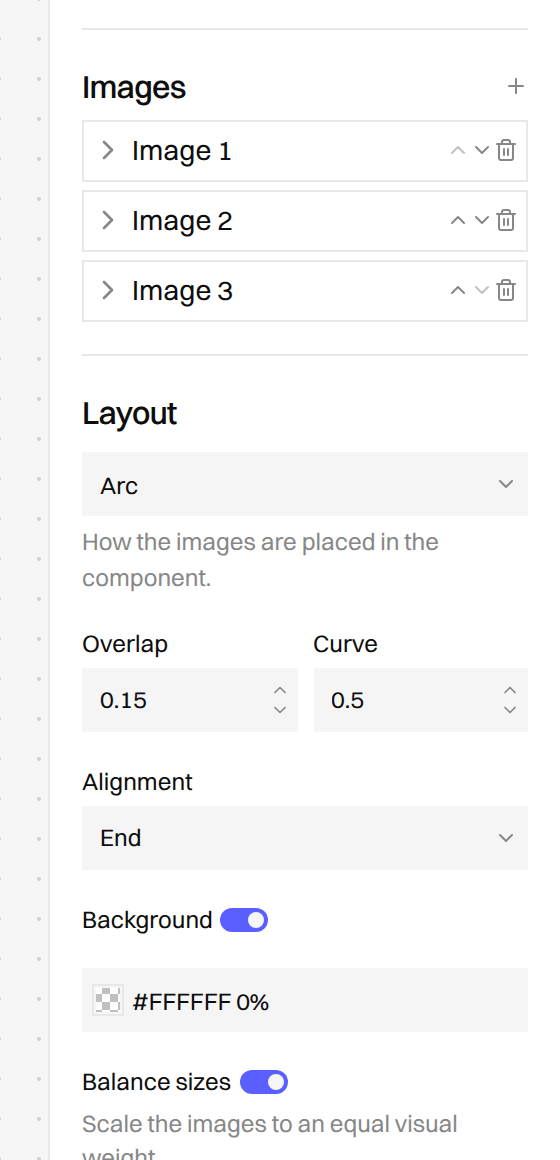
Task: Add a new image with plus icon
Action: click(516, 87)
